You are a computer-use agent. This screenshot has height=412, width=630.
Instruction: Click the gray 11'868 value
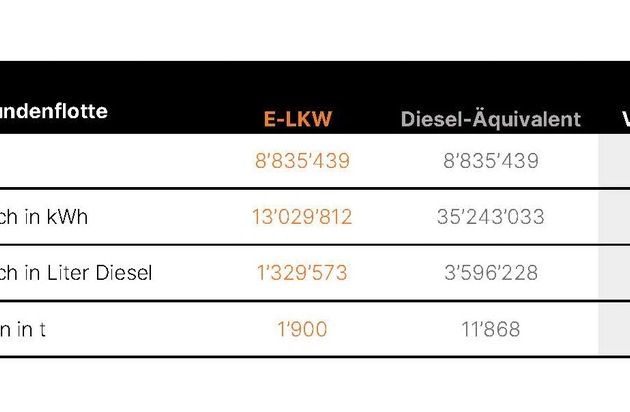pyautogui.click(x=490, y=329)
